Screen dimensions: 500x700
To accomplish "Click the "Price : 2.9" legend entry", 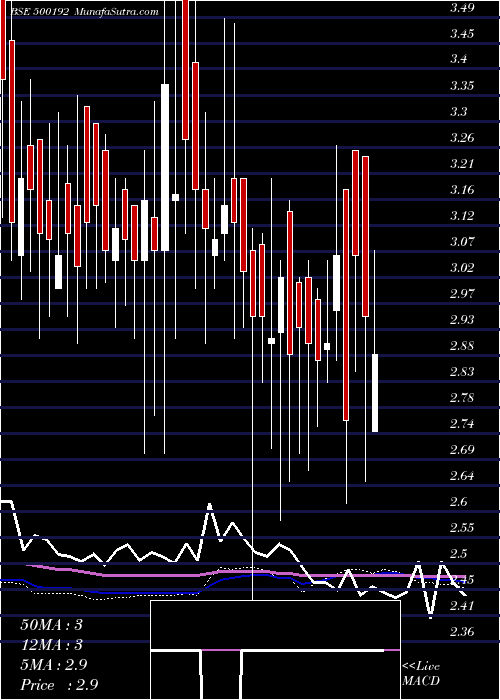I will click(59, 685).
